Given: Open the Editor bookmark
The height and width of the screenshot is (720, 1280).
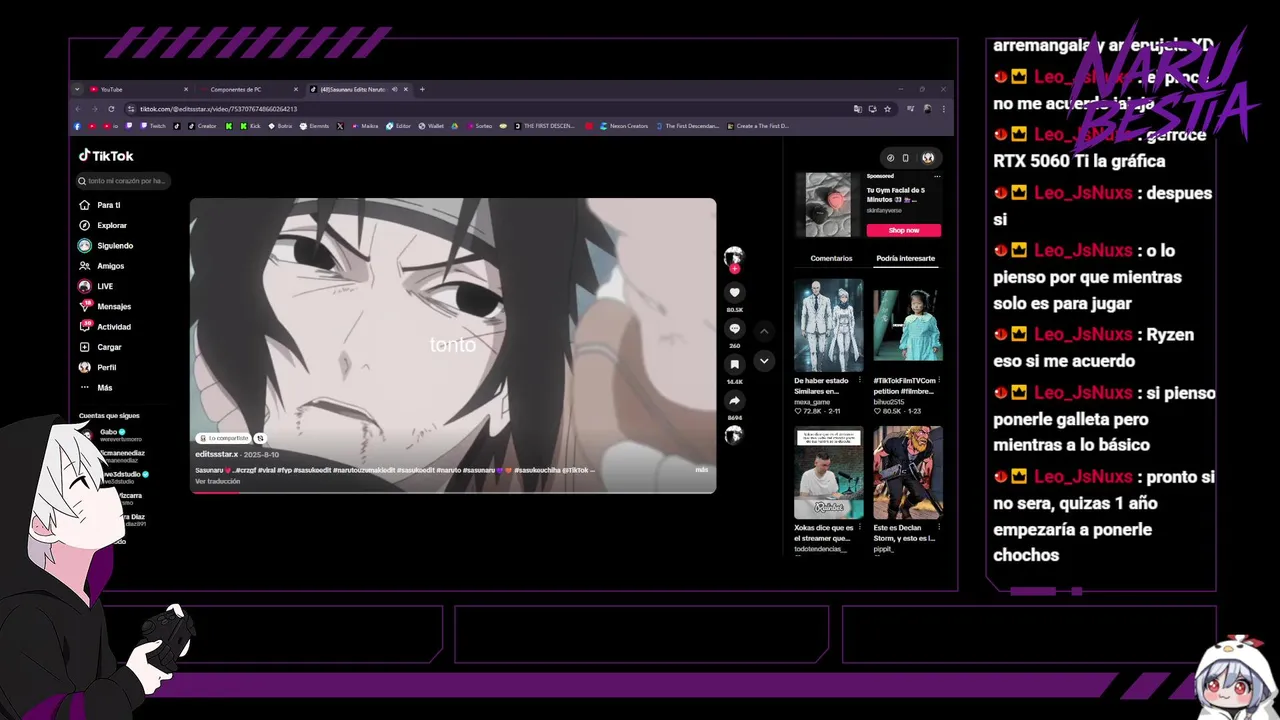Looking at the screenshot, I should click(x=399, y=126).
